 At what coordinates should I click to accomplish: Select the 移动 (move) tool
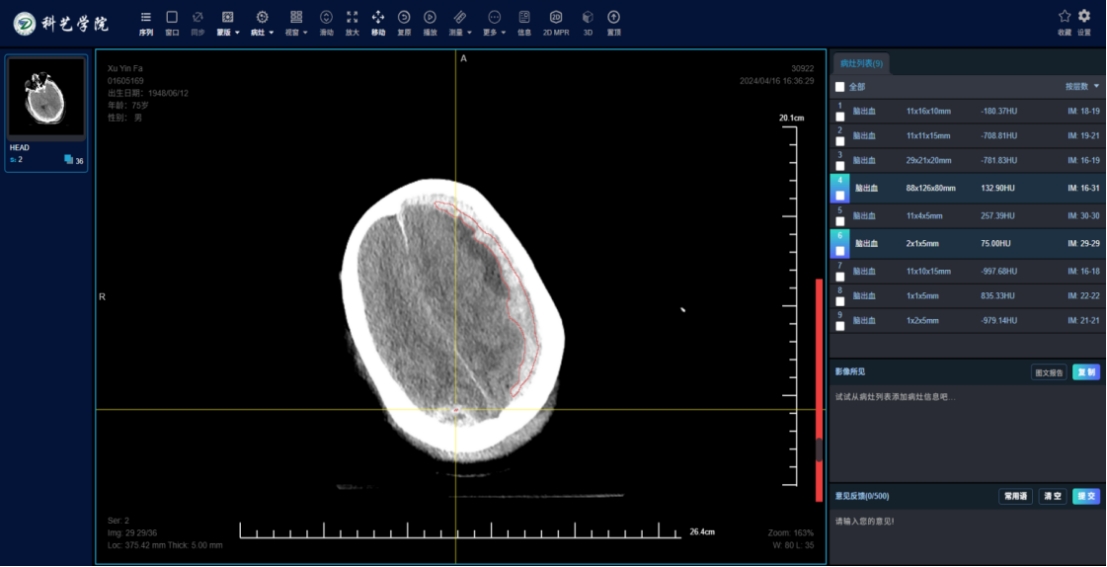378,17
